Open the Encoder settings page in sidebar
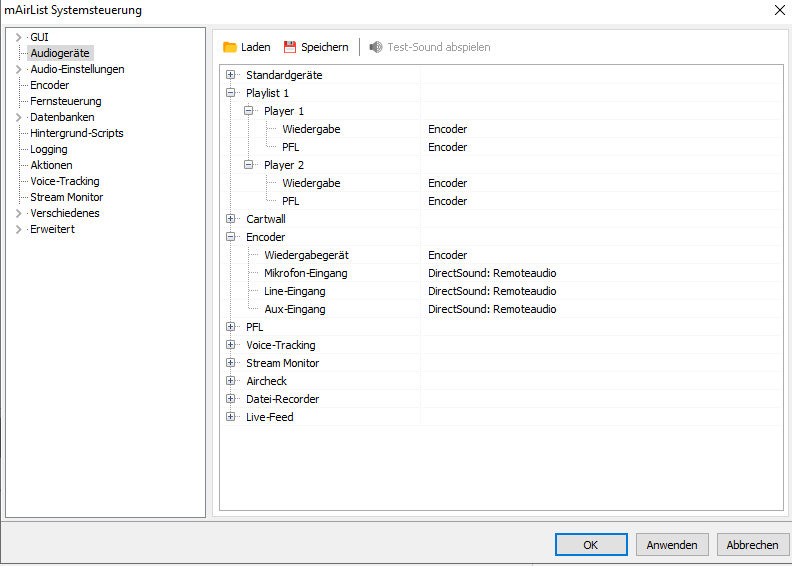 coord(49,85)
